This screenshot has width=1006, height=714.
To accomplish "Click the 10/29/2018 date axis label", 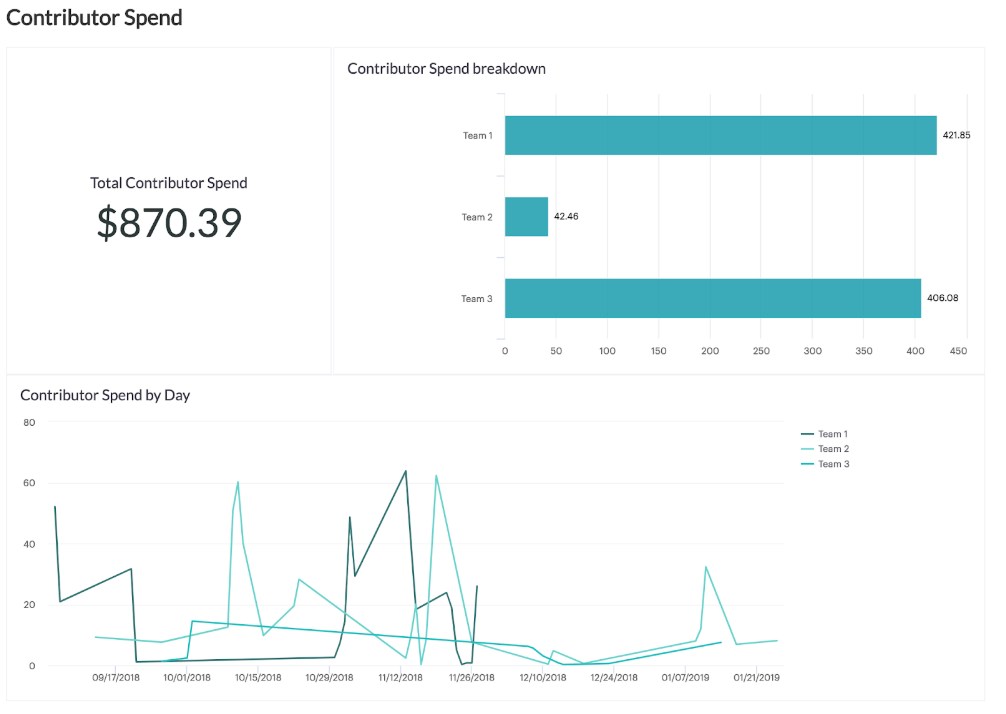I will point(329,677).
